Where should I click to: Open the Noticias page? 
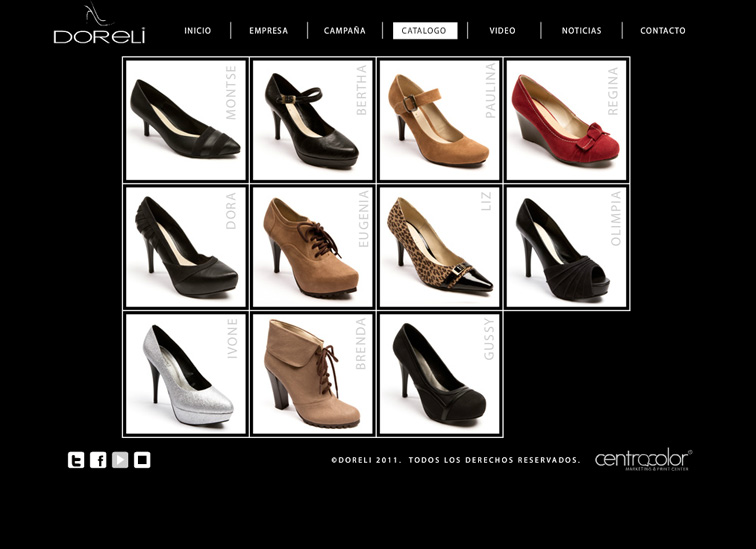581,31
